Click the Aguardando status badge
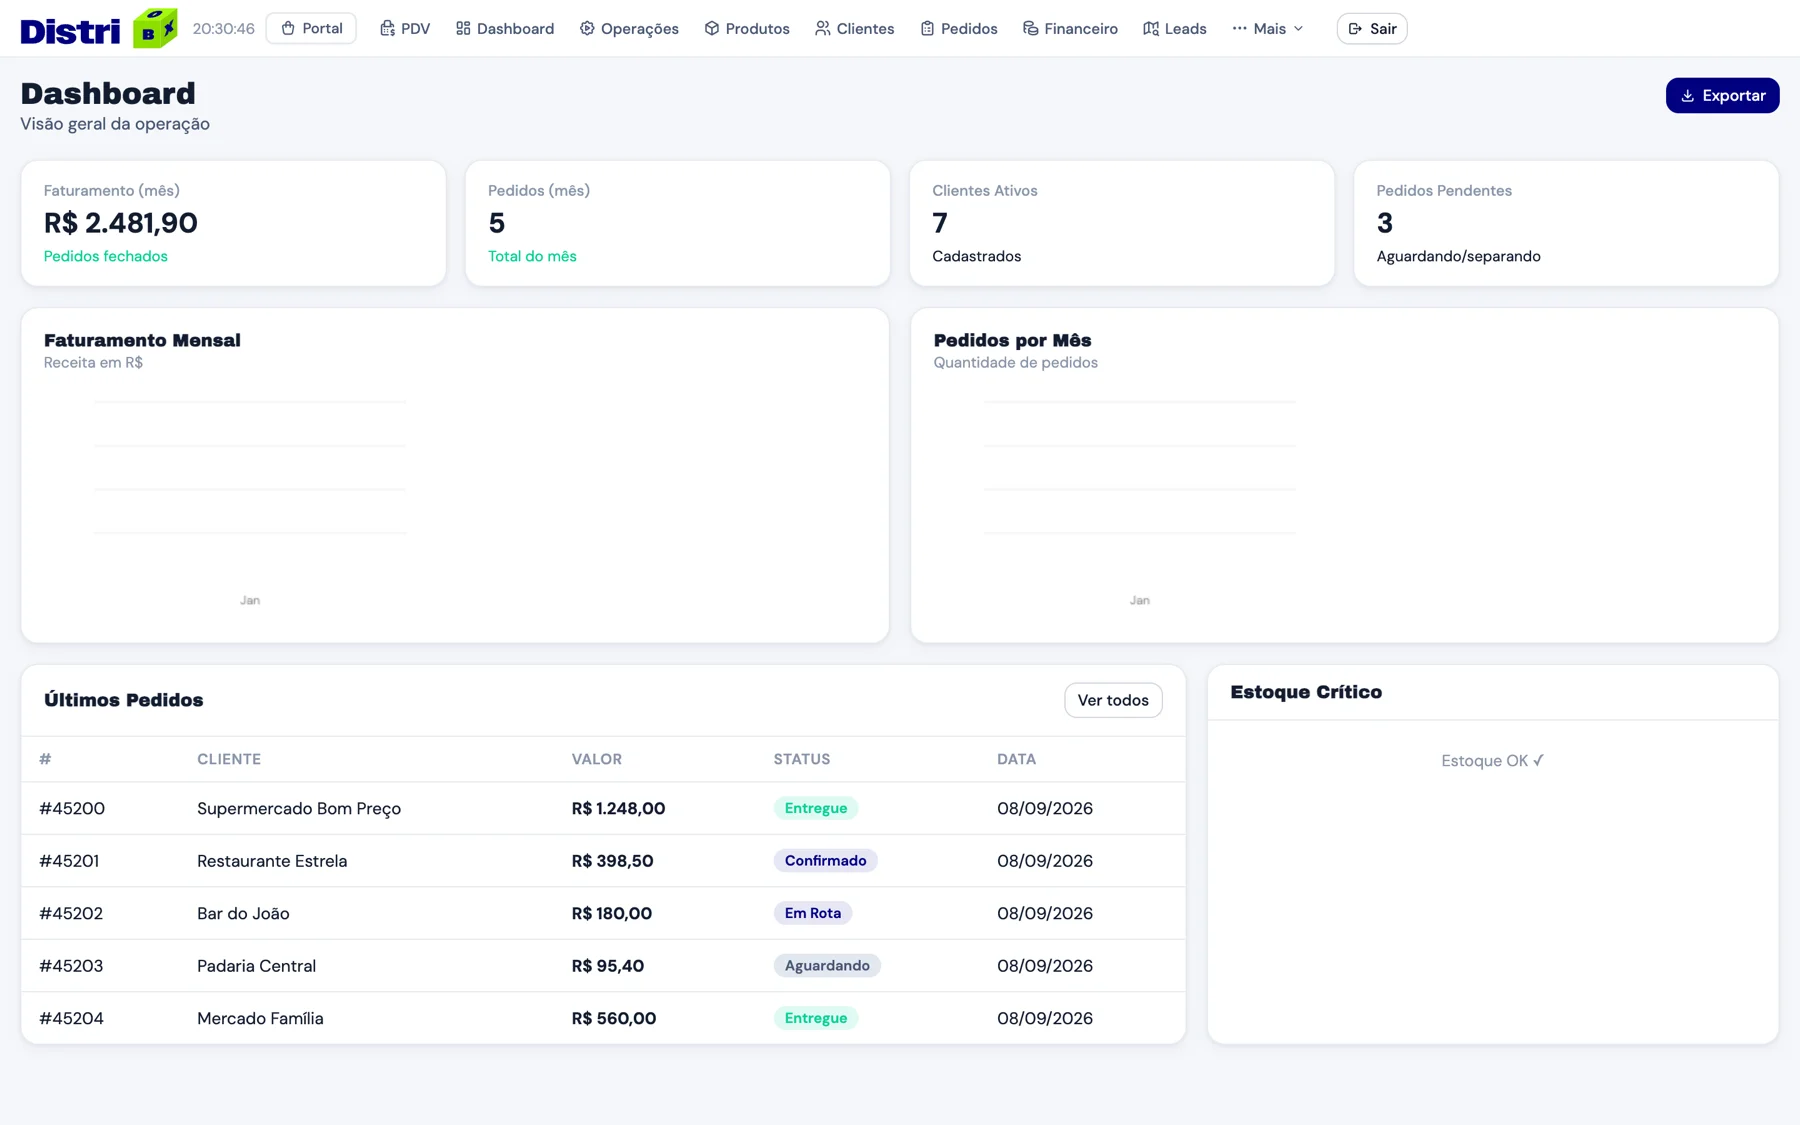The width and height of the screenshot is (1800, 1125). tap(827, 966)
